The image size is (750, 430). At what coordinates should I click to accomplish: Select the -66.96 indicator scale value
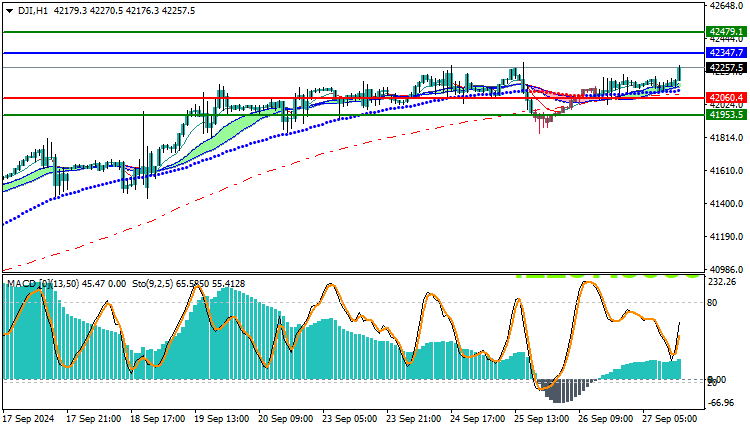[721, 403]
